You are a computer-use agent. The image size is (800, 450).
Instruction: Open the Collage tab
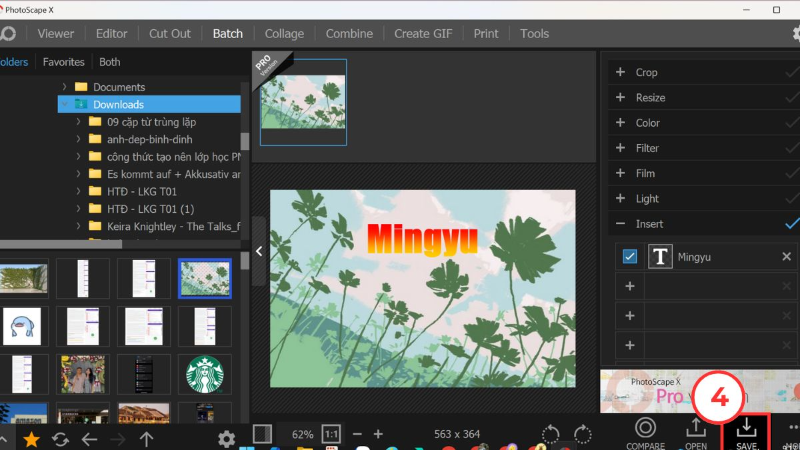click(284, 34)
